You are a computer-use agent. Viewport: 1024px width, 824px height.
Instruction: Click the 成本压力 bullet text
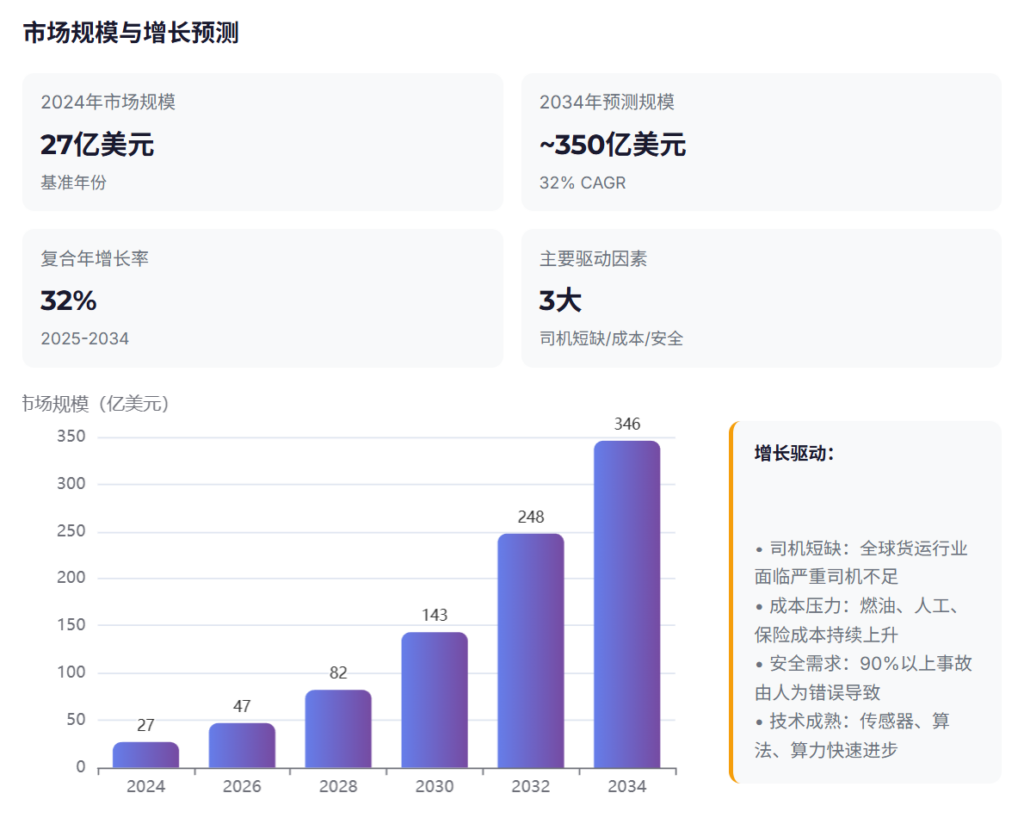coord(861,620)
